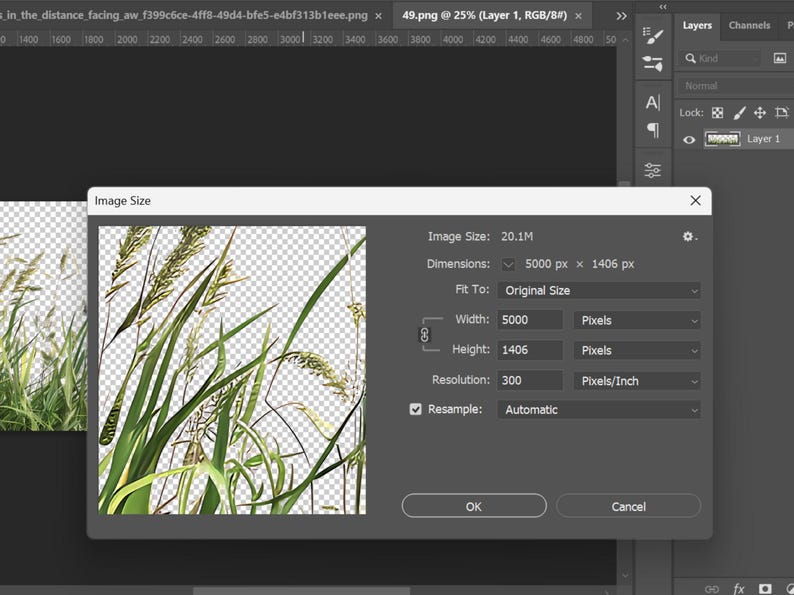The image size is (794, 595).
Task: Switch to the Layers tab
Action: coord(697,25)
